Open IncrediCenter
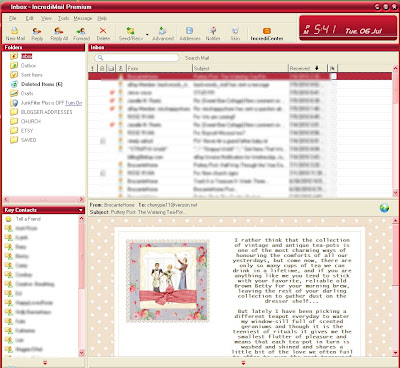 coord(267,34)
